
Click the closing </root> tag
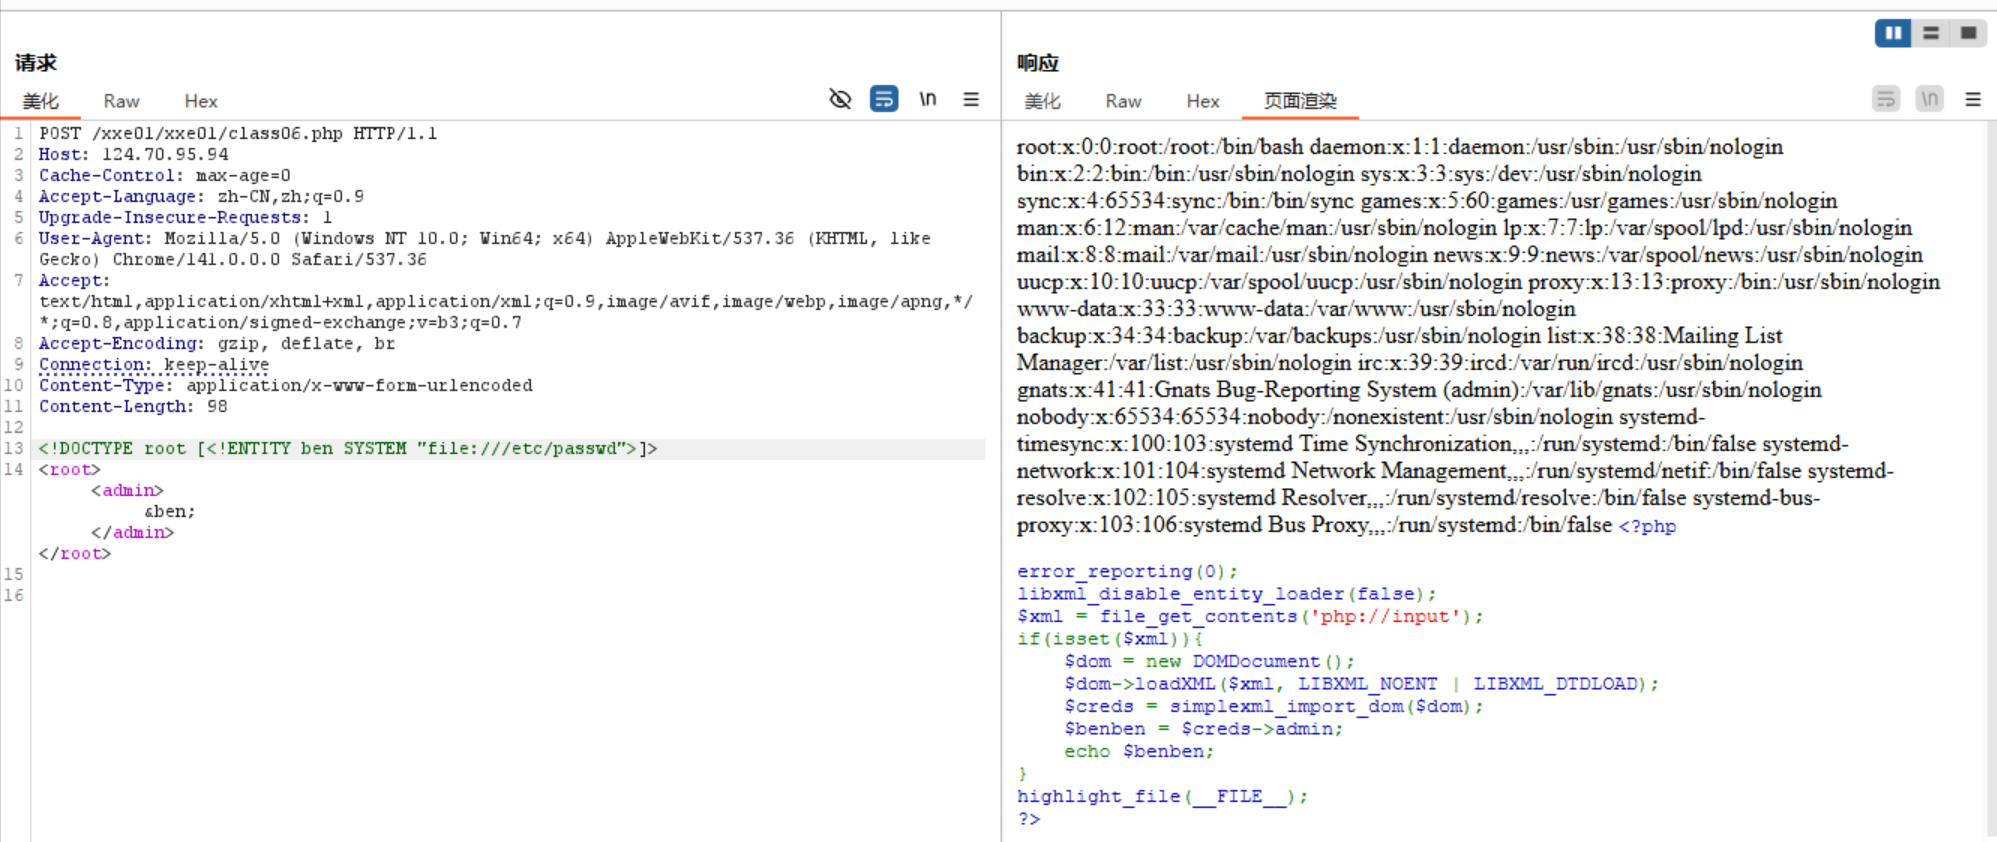(x=75, y=553)
